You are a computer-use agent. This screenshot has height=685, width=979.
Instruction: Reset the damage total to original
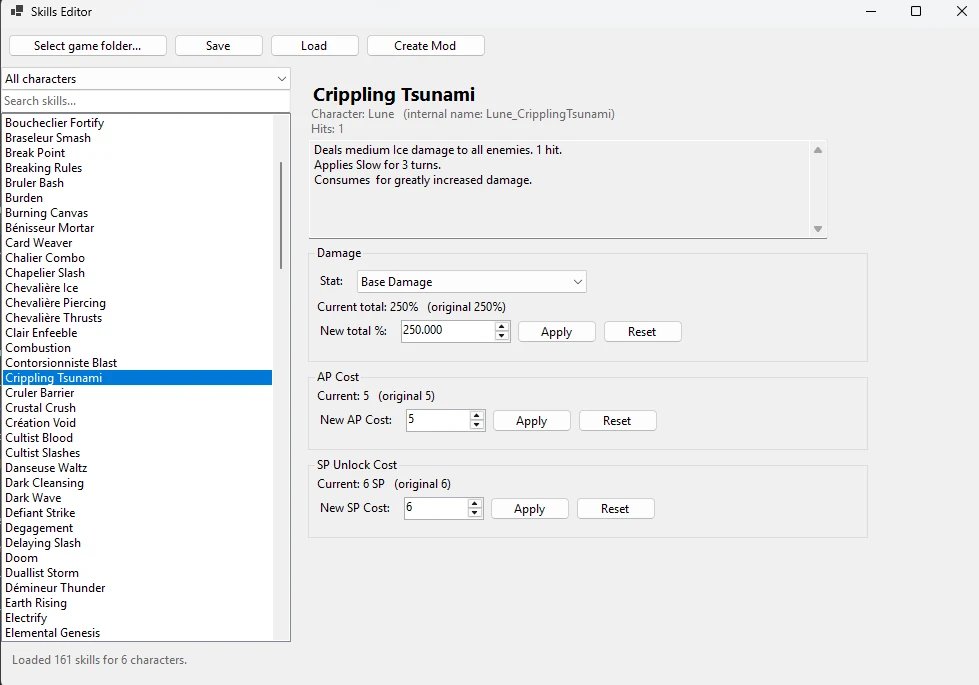pos(642,332)
